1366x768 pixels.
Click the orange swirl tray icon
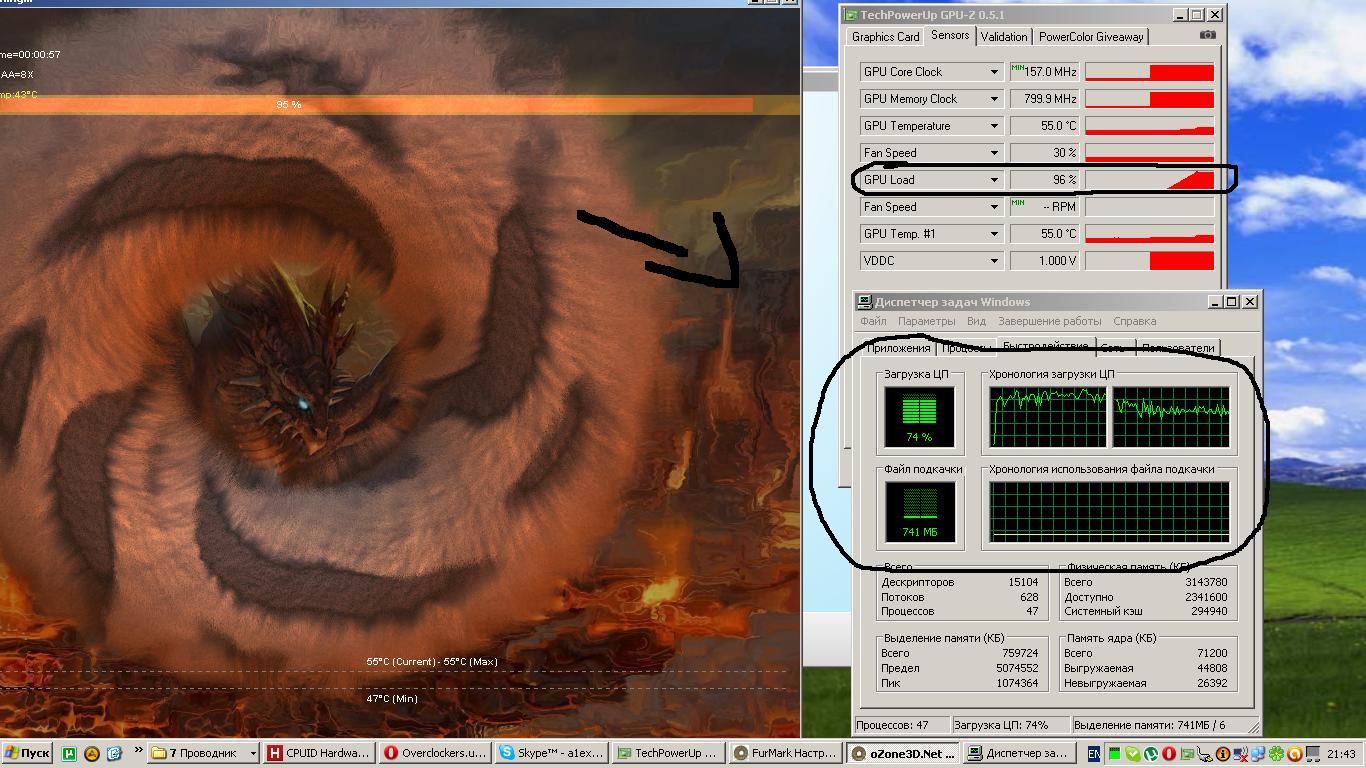[1294, 754]
